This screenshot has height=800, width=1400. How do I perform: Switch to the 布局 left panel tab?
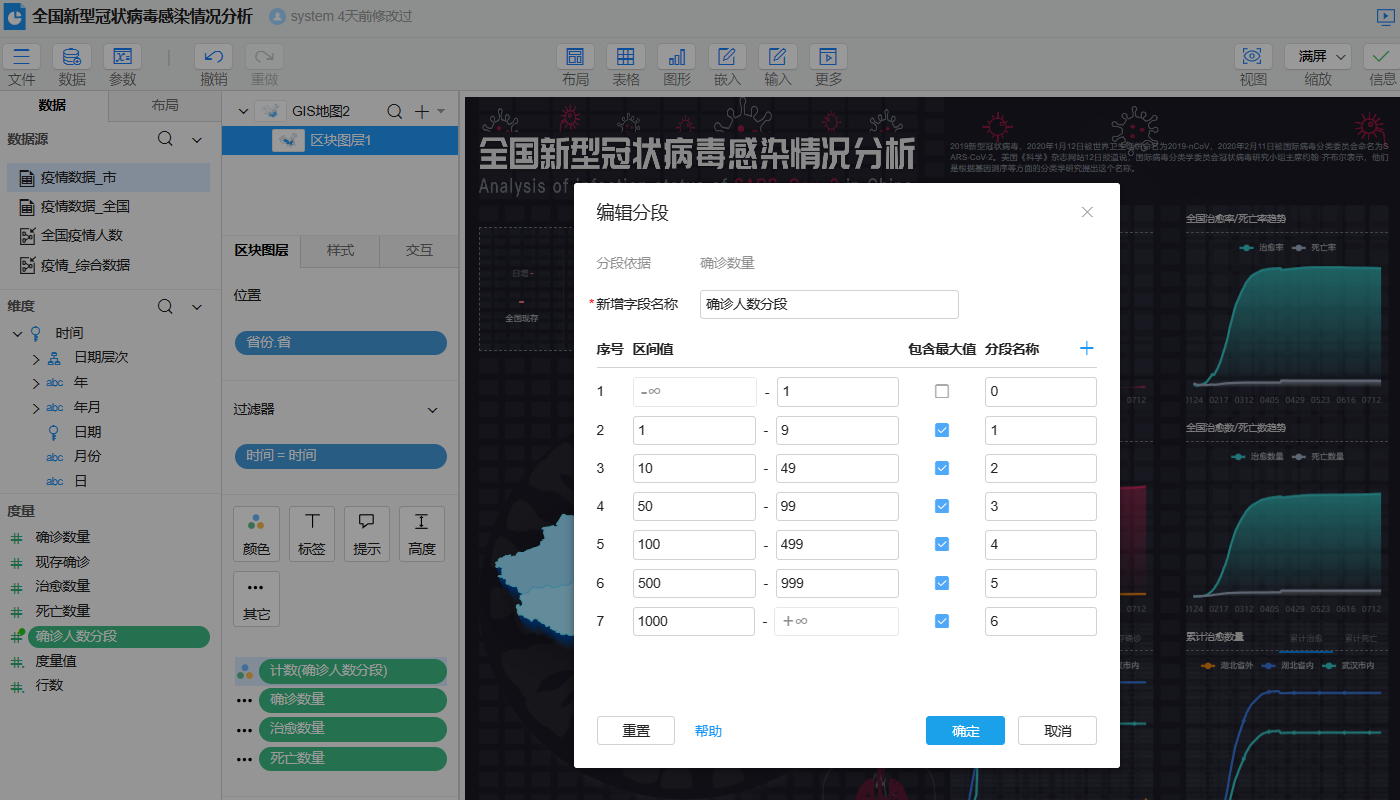point(165,106)
